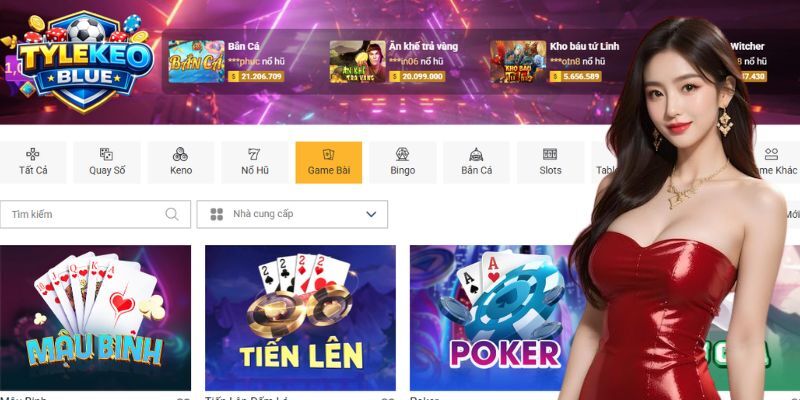Click the magnifier icon in the search box
The image size is (800, 400).
172,214
